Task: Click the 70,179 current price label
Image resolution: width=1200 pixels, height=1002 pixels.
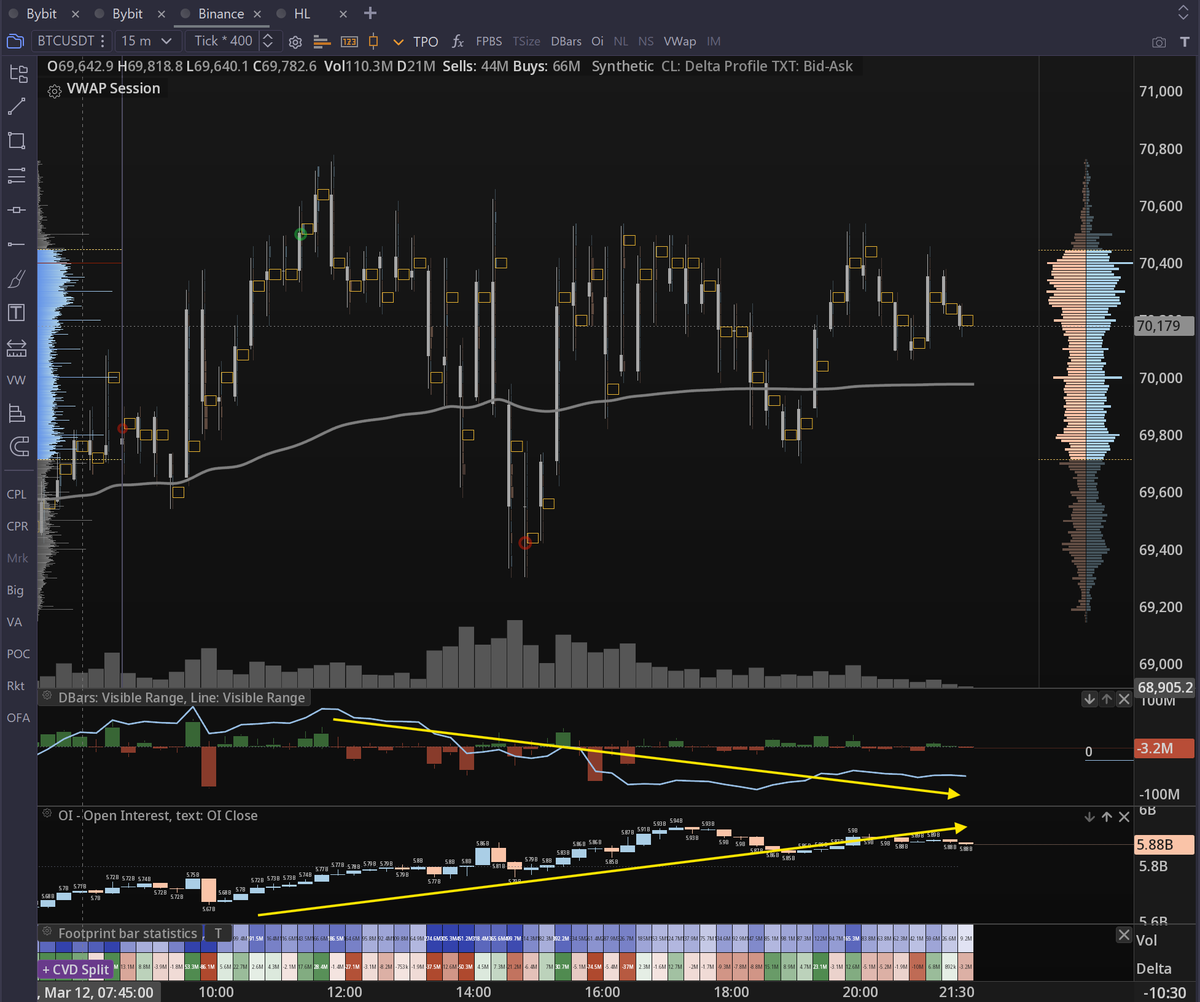Action: 1164,325
